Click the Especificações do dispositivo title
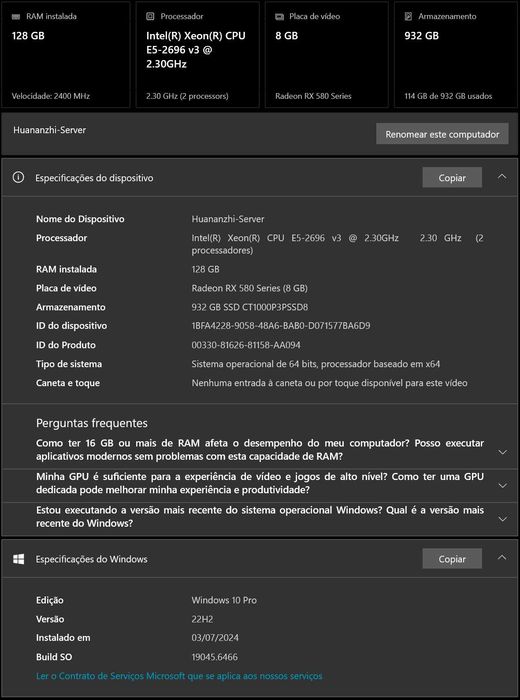Screen dimensions: 520x700 tap(94, 178)
